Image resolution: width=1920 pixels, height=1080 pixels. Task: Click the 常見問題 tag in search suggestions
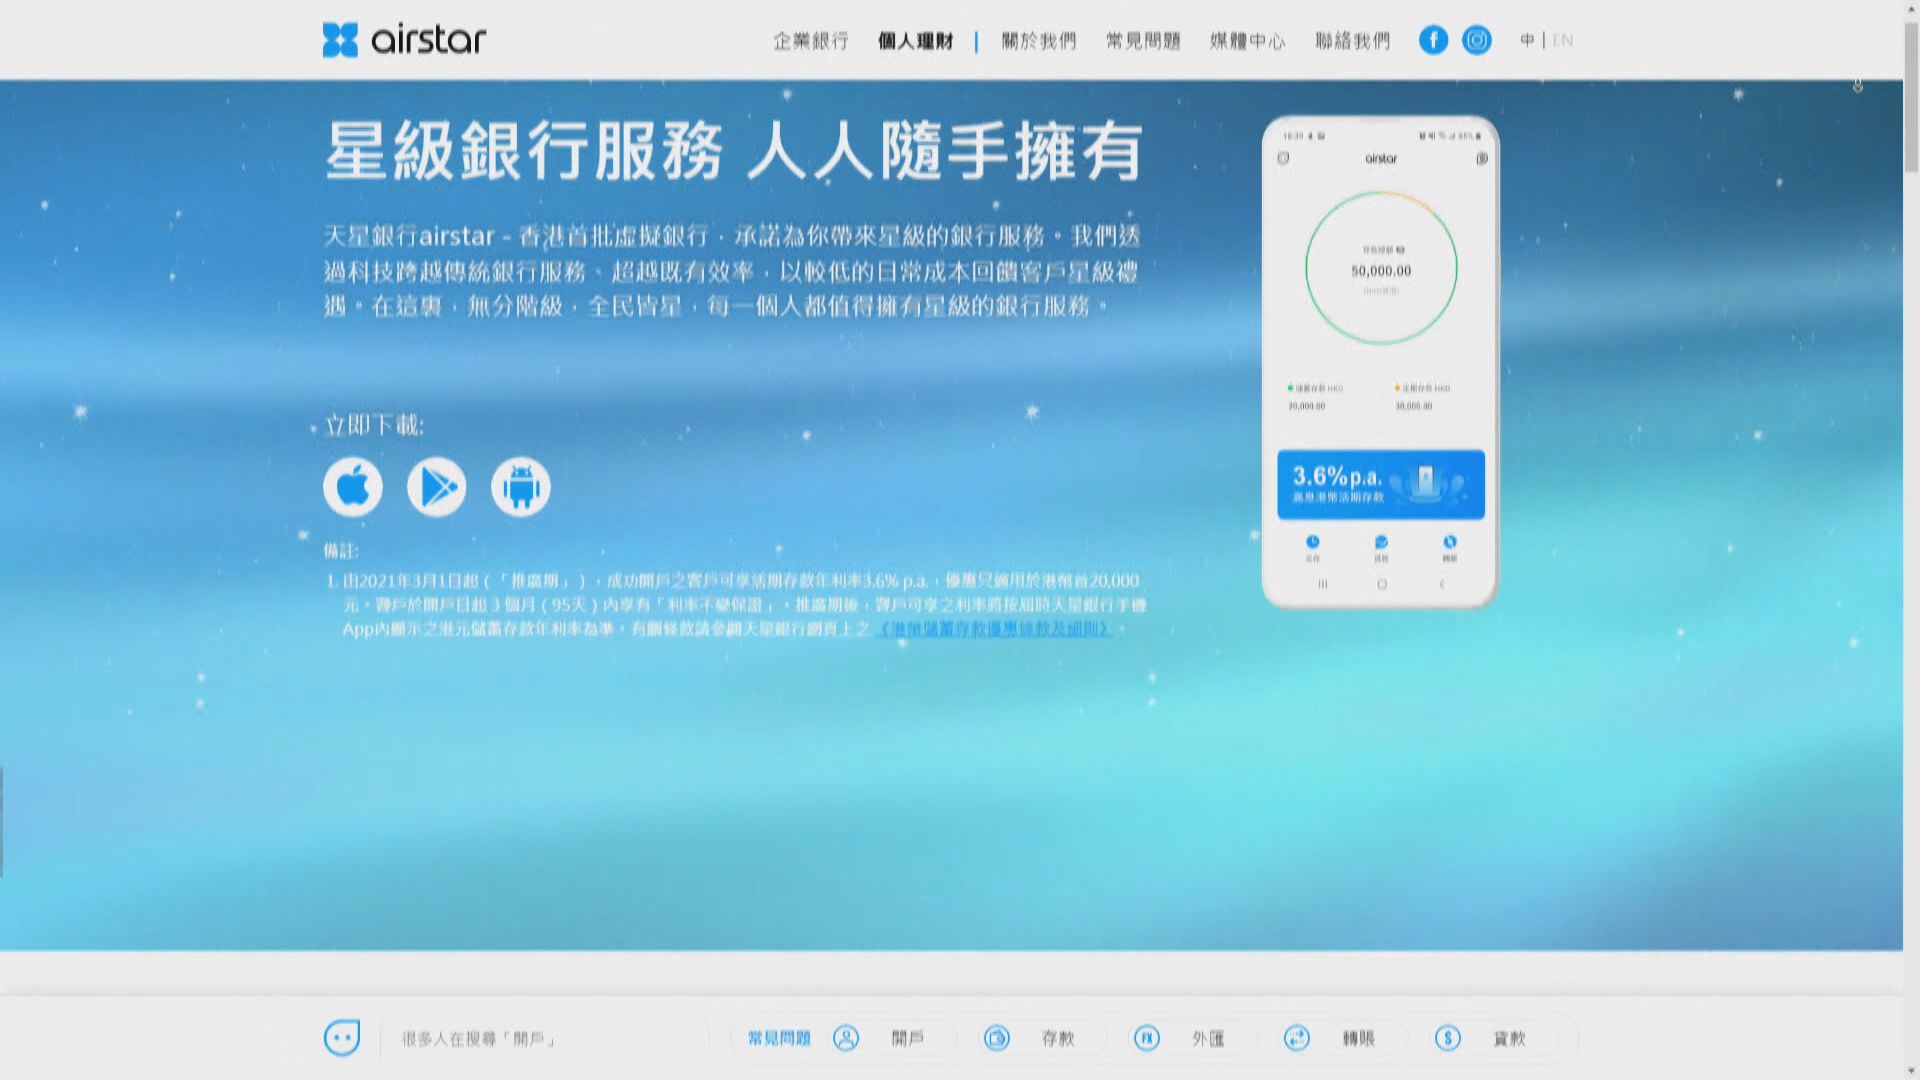pos(781,1039)
